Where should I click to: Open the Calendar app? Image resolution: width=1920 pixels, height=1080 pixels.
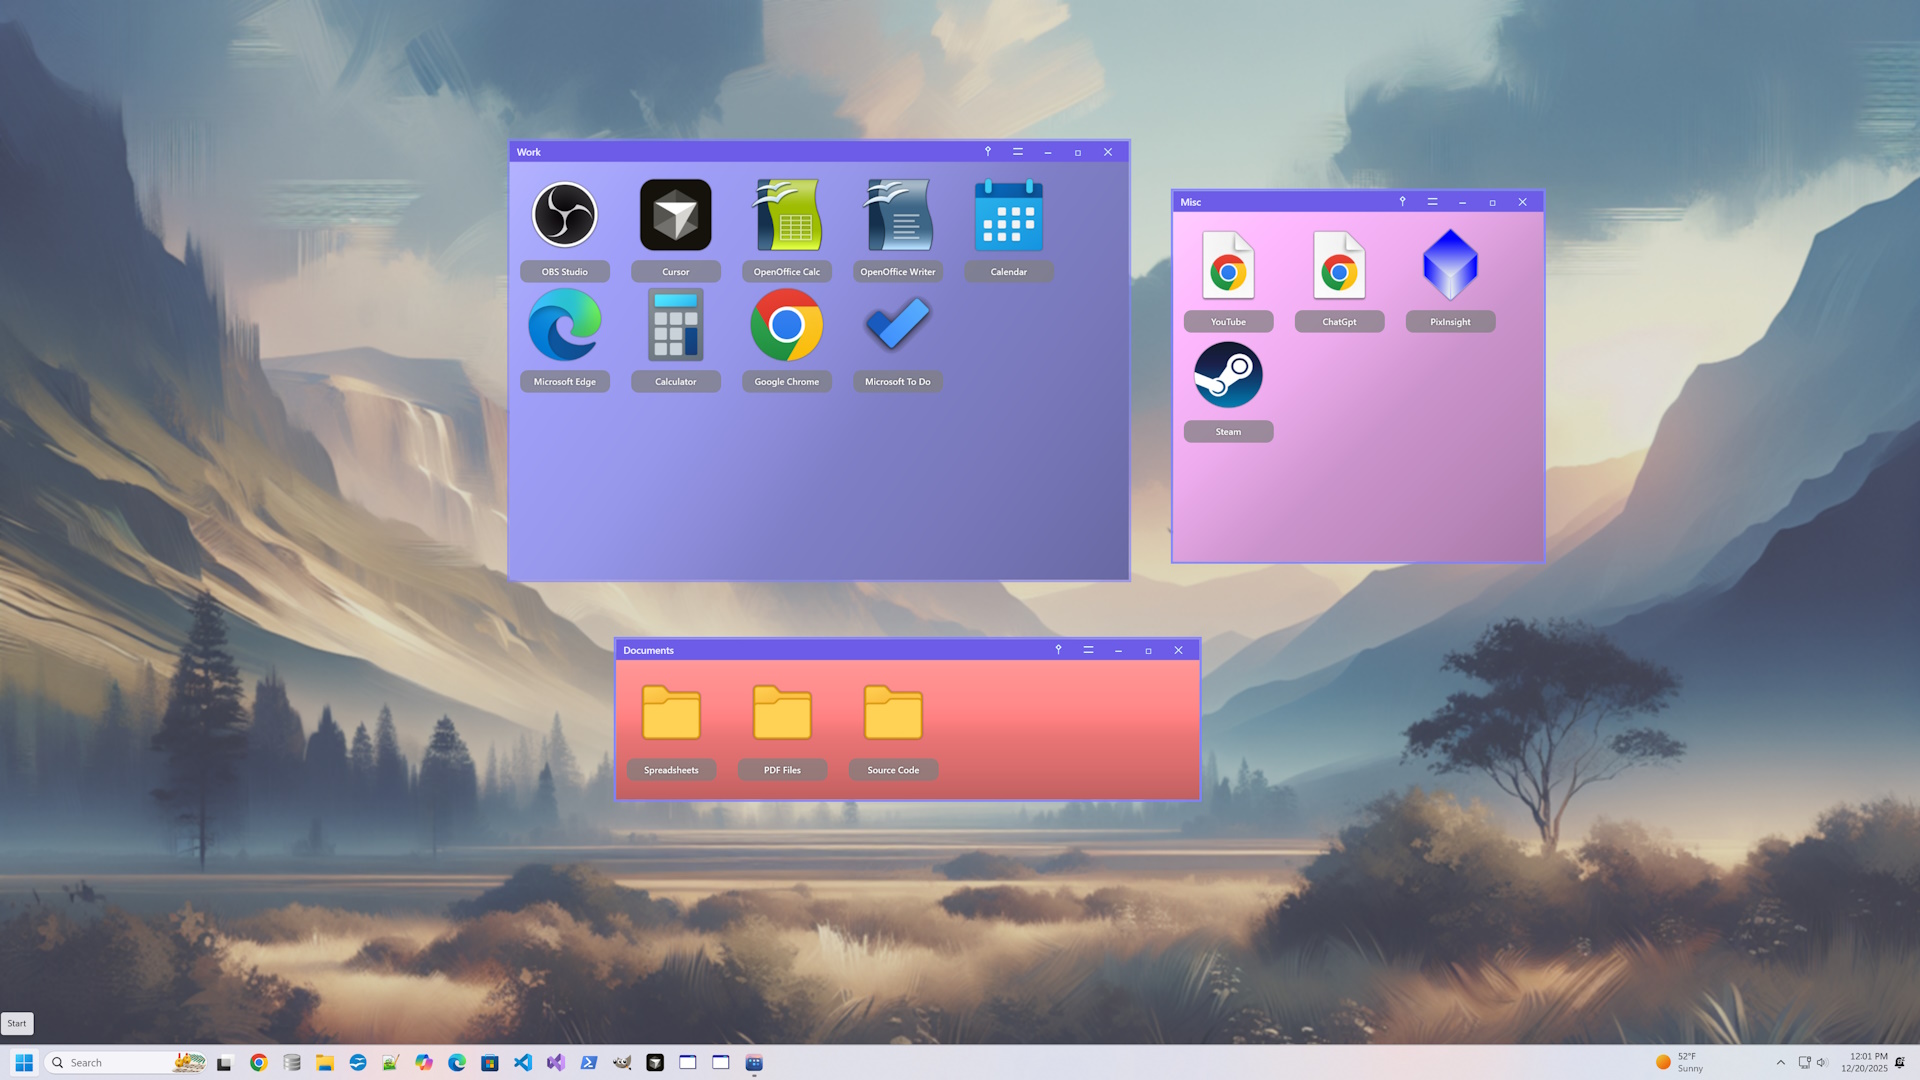pyautogui.click(x=1008, y=214)
